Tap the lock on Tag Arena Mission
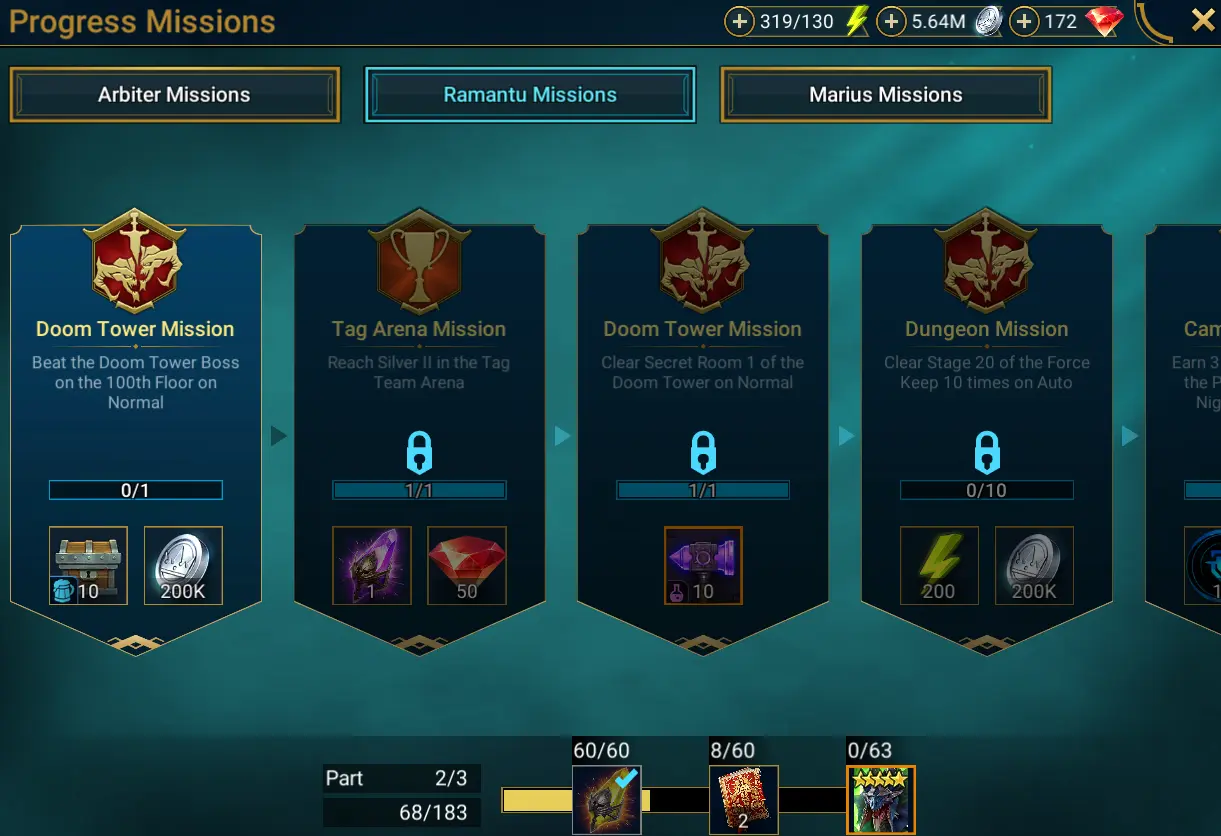The image size is (1221, 836). coord(419,453)
